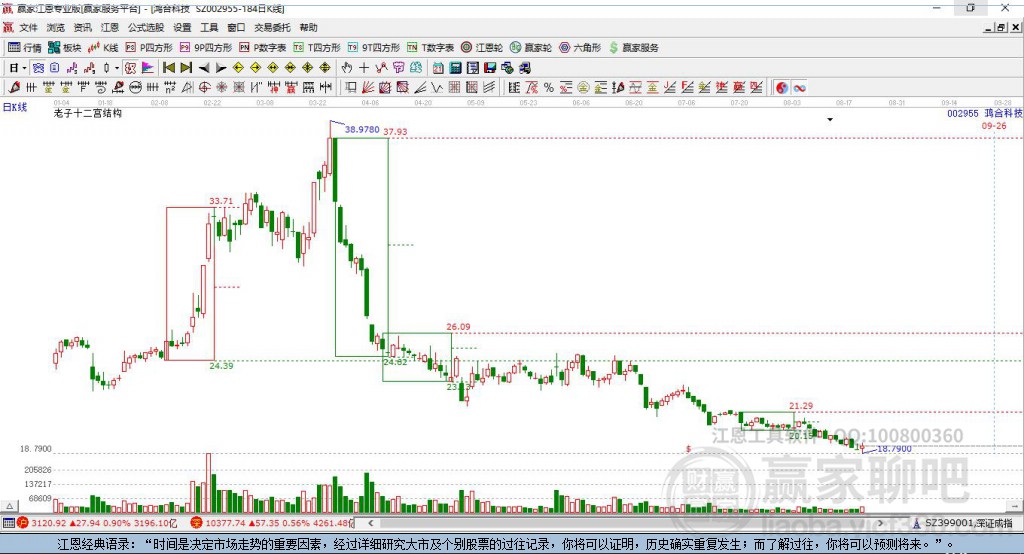The height and width of the screenshot is (554, 1024).
Task: Step left black arrow icon
Action: click(x=204, y=68)
